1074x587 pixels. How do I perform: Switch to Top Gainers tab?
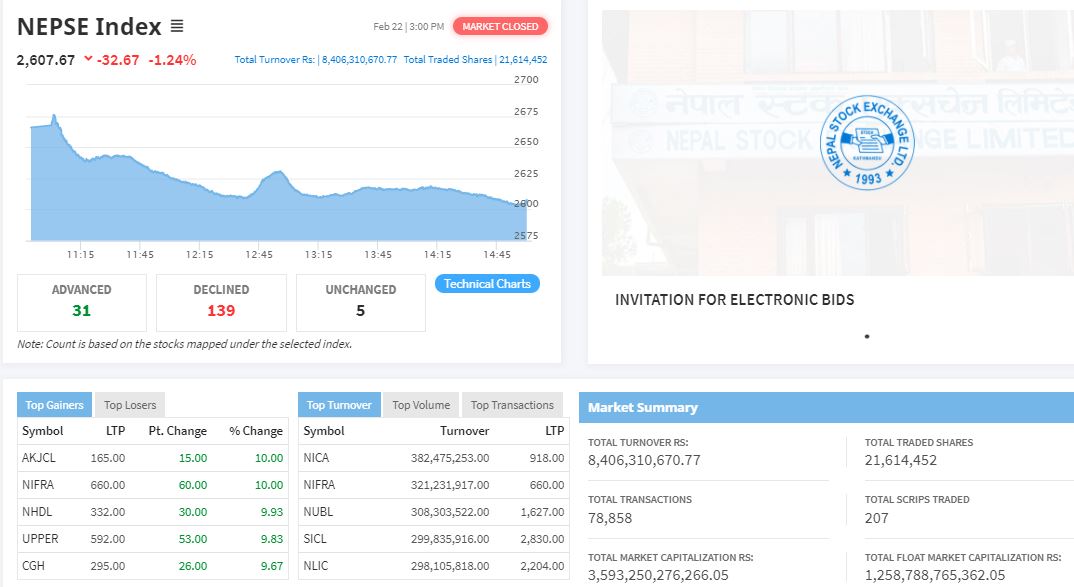pyautogui.click(x=54, y=405)
